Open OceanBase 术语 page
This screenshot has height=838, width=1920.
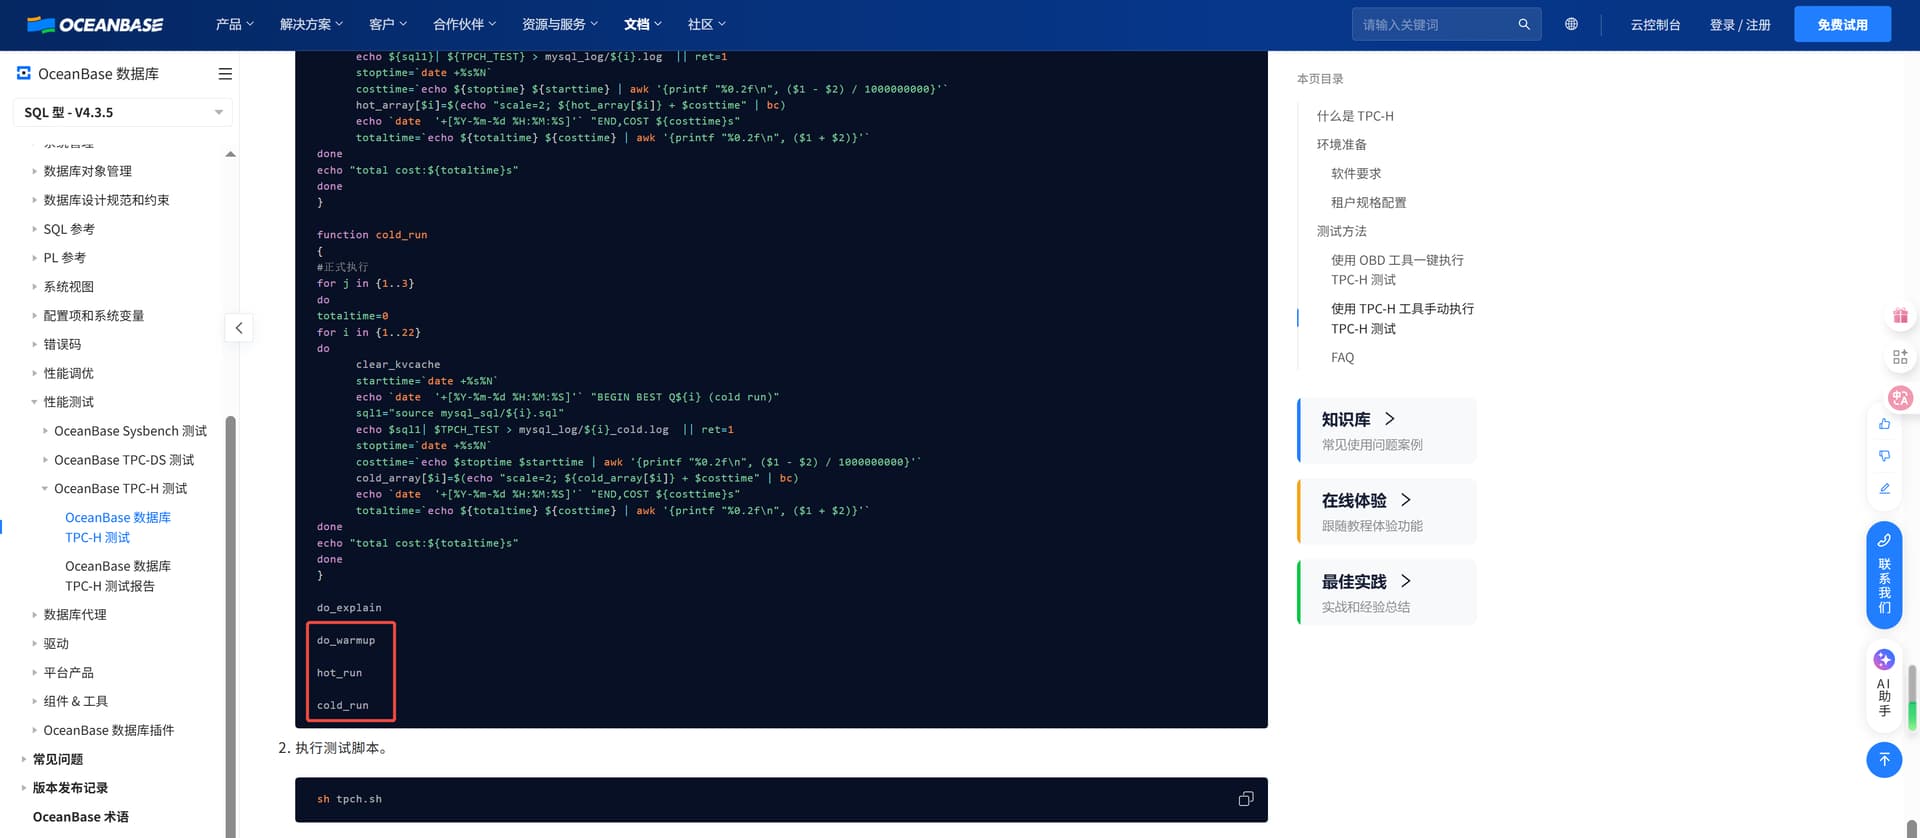click(80, 817)
